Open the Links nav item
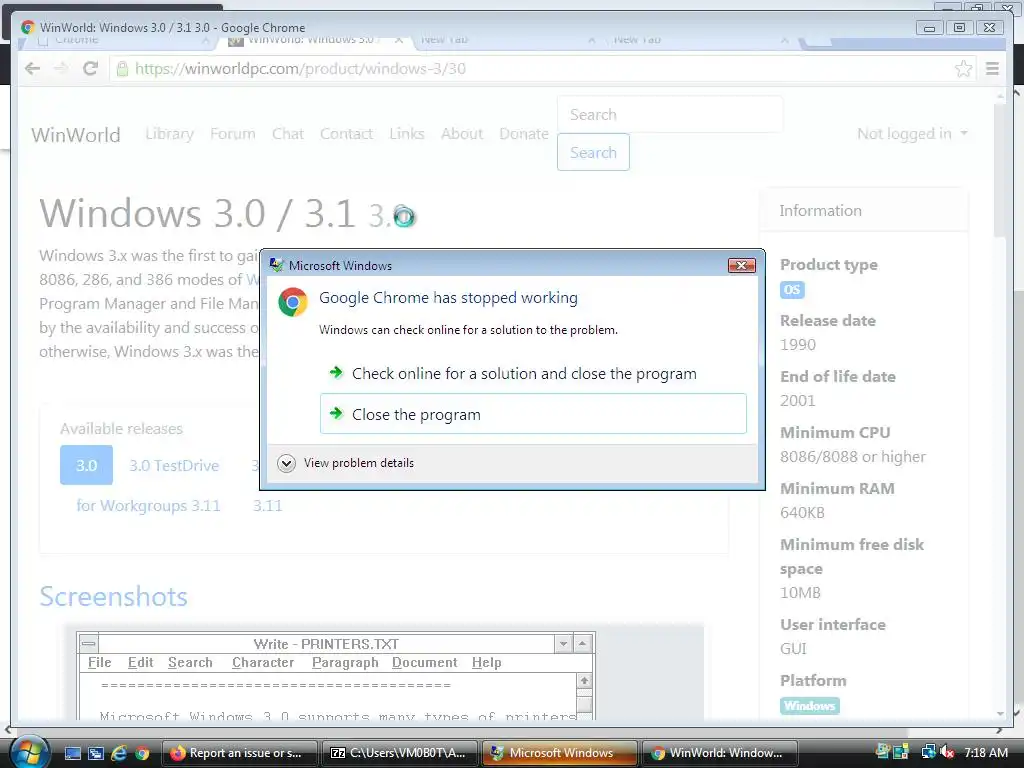Viewport: 1024px width, 768px height. [407, 134]
